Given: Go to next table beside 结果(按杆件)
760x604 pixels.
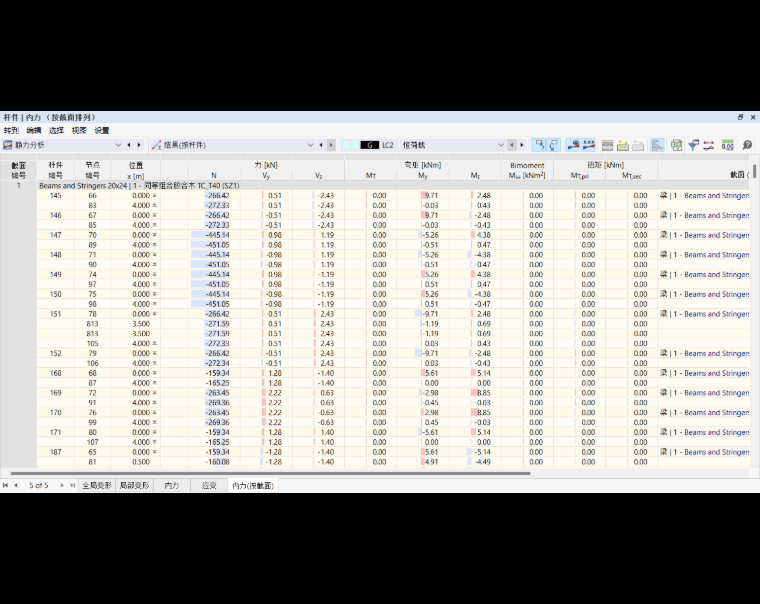Looking at the screenshot, I should coord(332,145).
